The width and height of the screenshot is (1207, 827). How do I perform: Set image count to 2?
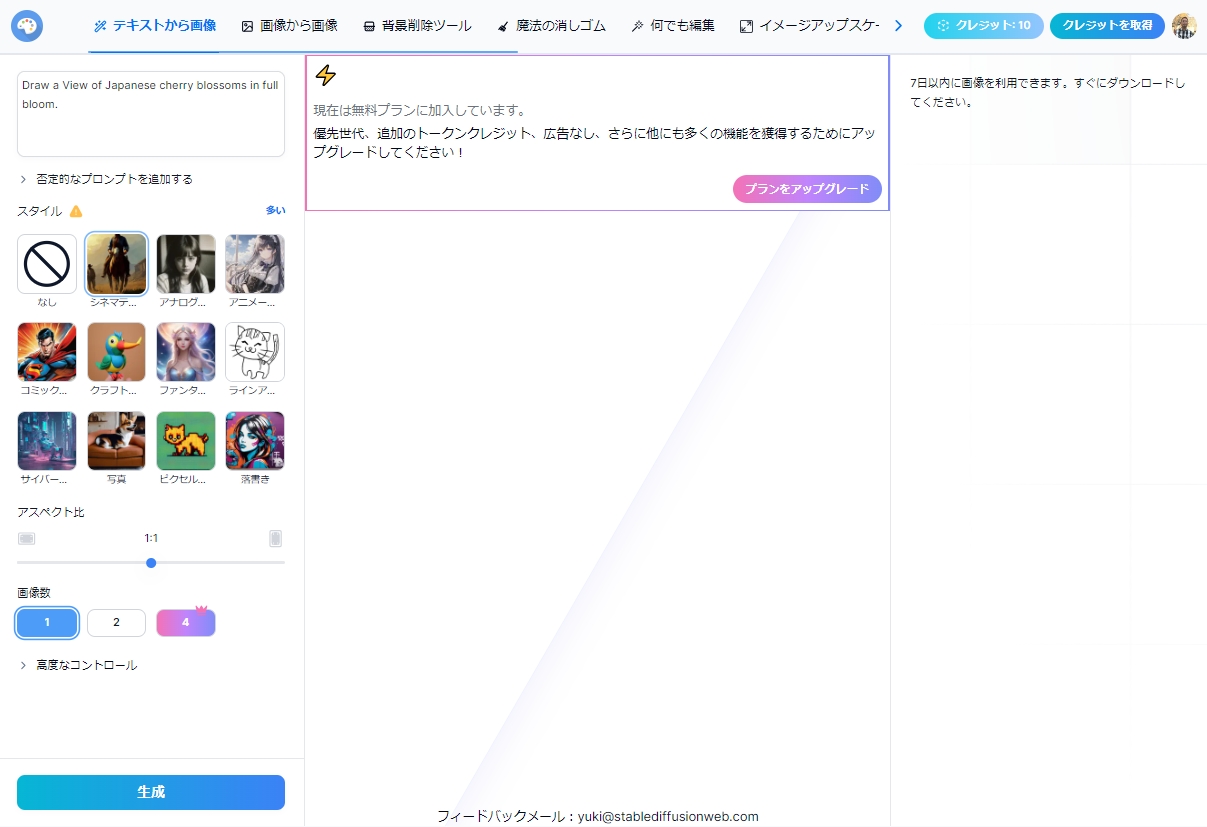(116, 623)
